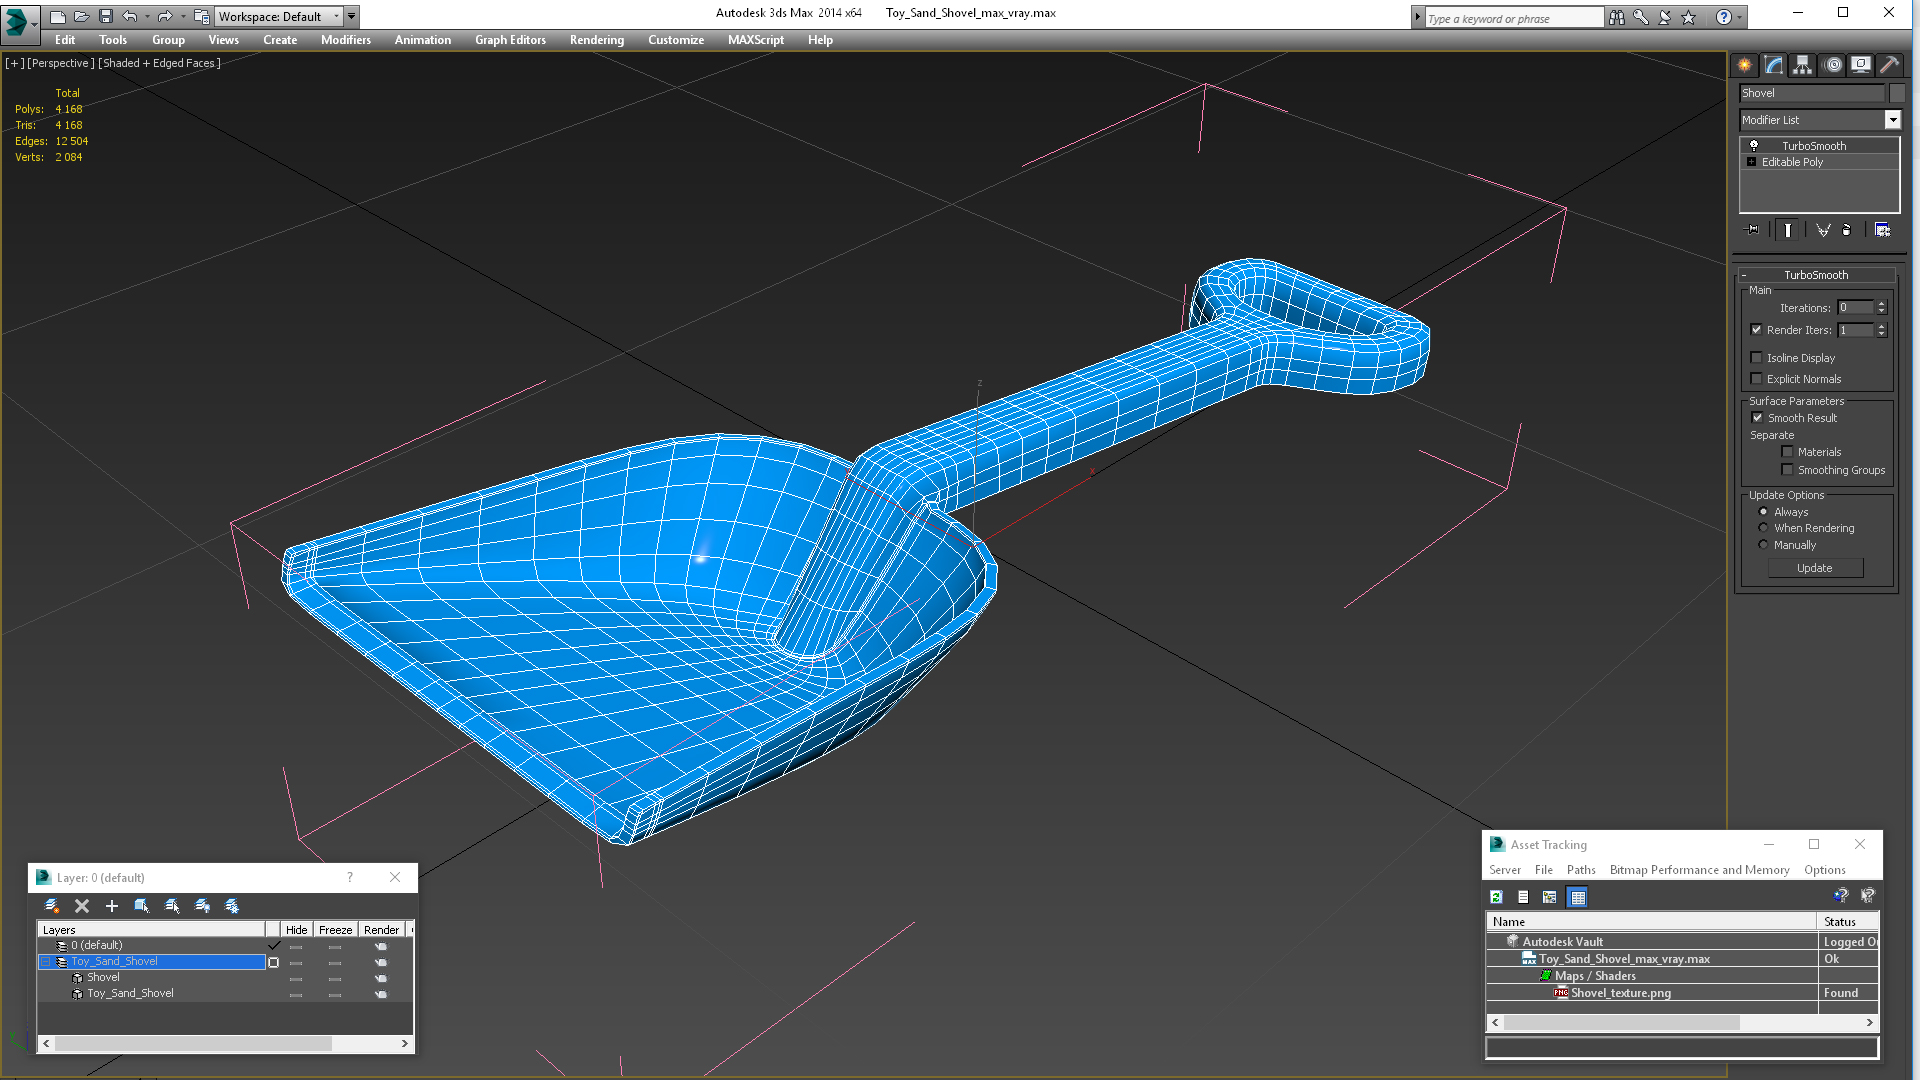Uncheck the Smooth Result checkbox
This screenshot has width=1920, height=1080.
(1757, 418)
